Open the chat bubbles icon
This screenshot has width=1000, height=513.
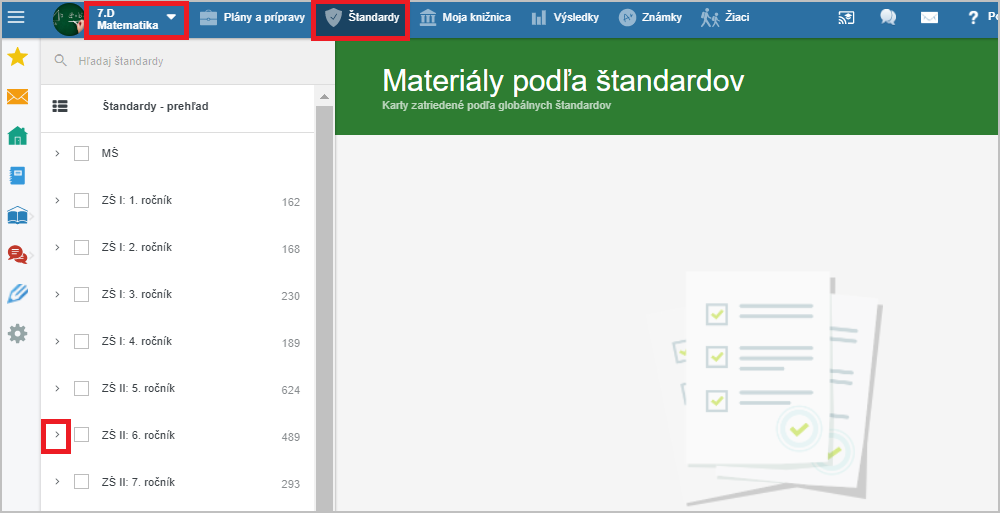888,18
